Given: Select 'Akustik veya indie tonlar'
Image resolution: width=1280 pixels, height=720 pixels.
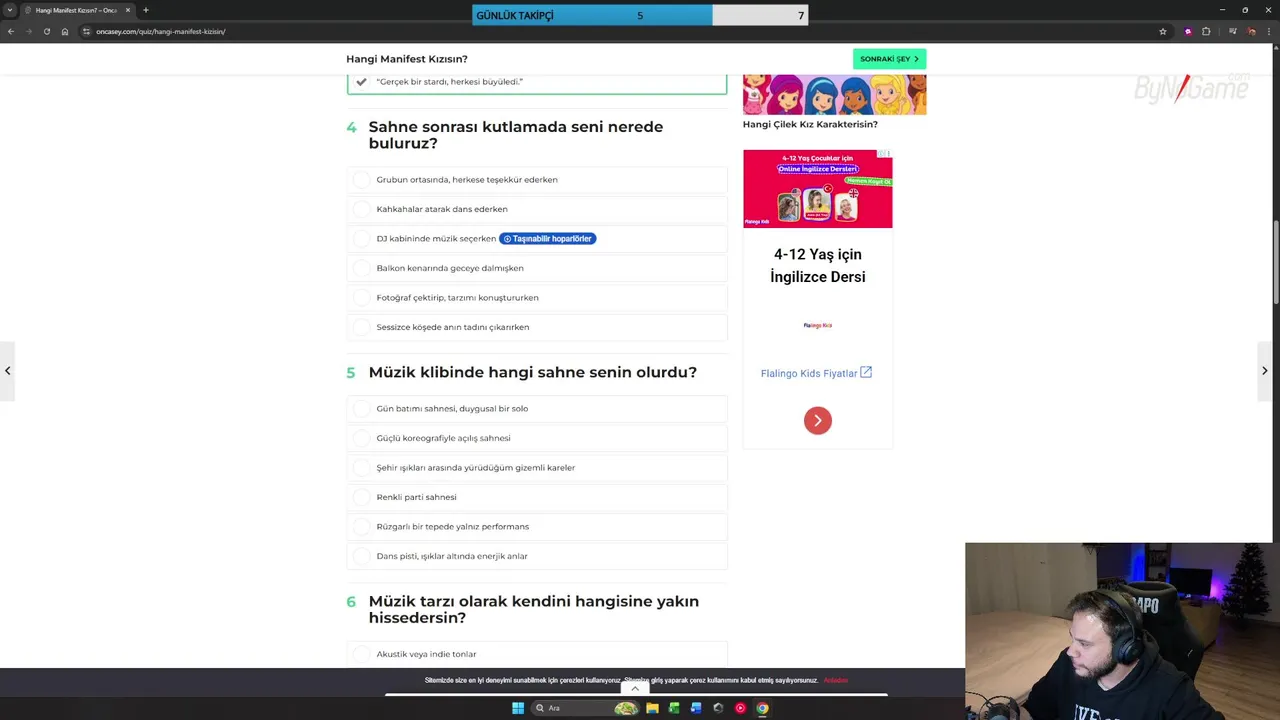Looking at the screenshot, I should click(x=537, y=654).
